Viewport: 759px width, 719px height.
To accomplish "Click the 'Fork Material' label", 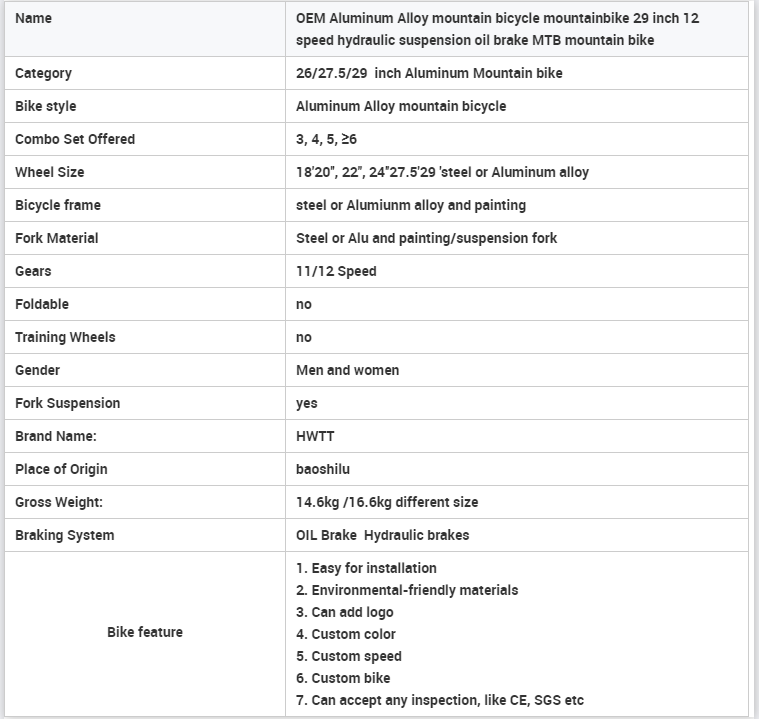I will click(x=56, y=238).
